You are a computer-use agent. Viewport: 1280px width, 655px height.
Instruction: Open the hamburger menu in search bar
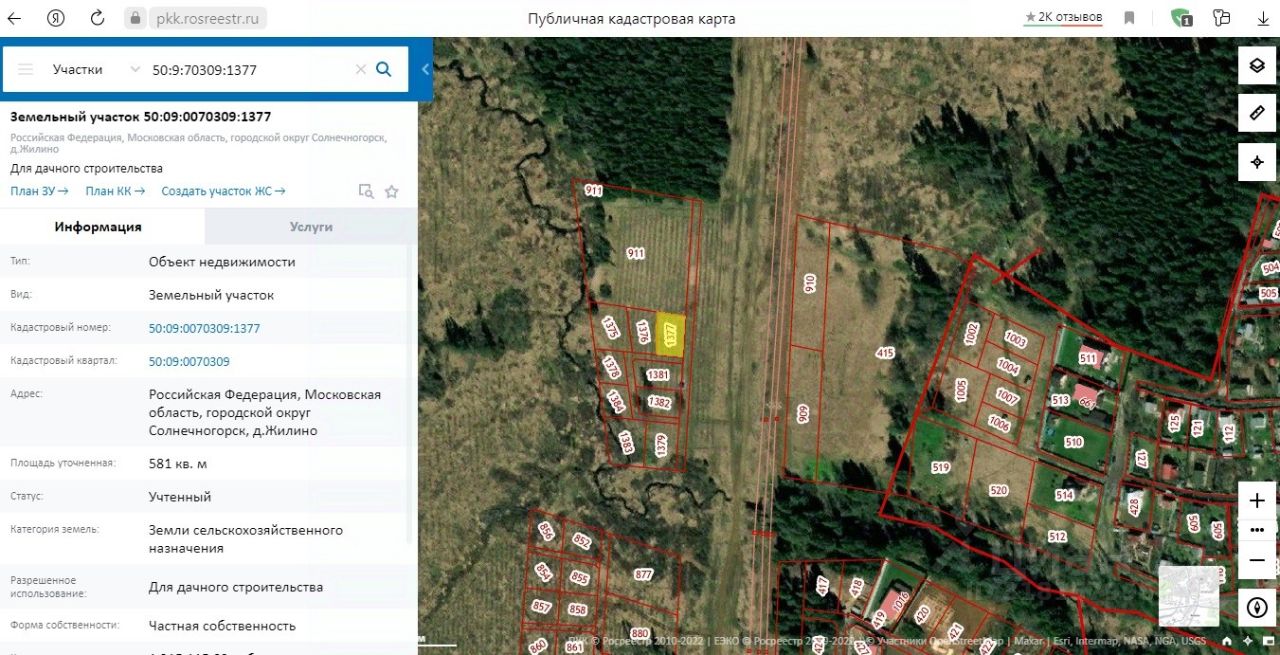(26, 69)
